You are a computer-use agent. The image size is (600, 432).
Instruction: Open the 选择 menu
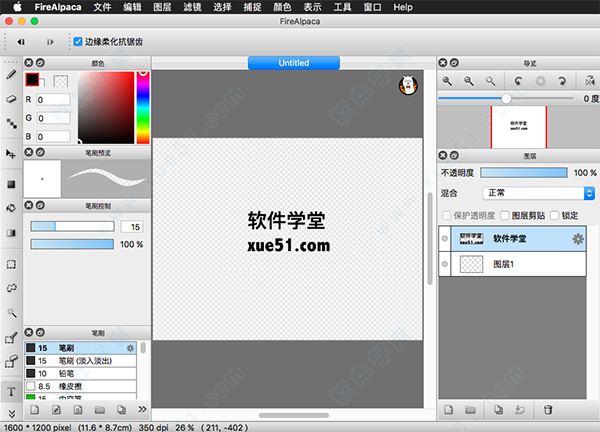[x=222, y=7]
